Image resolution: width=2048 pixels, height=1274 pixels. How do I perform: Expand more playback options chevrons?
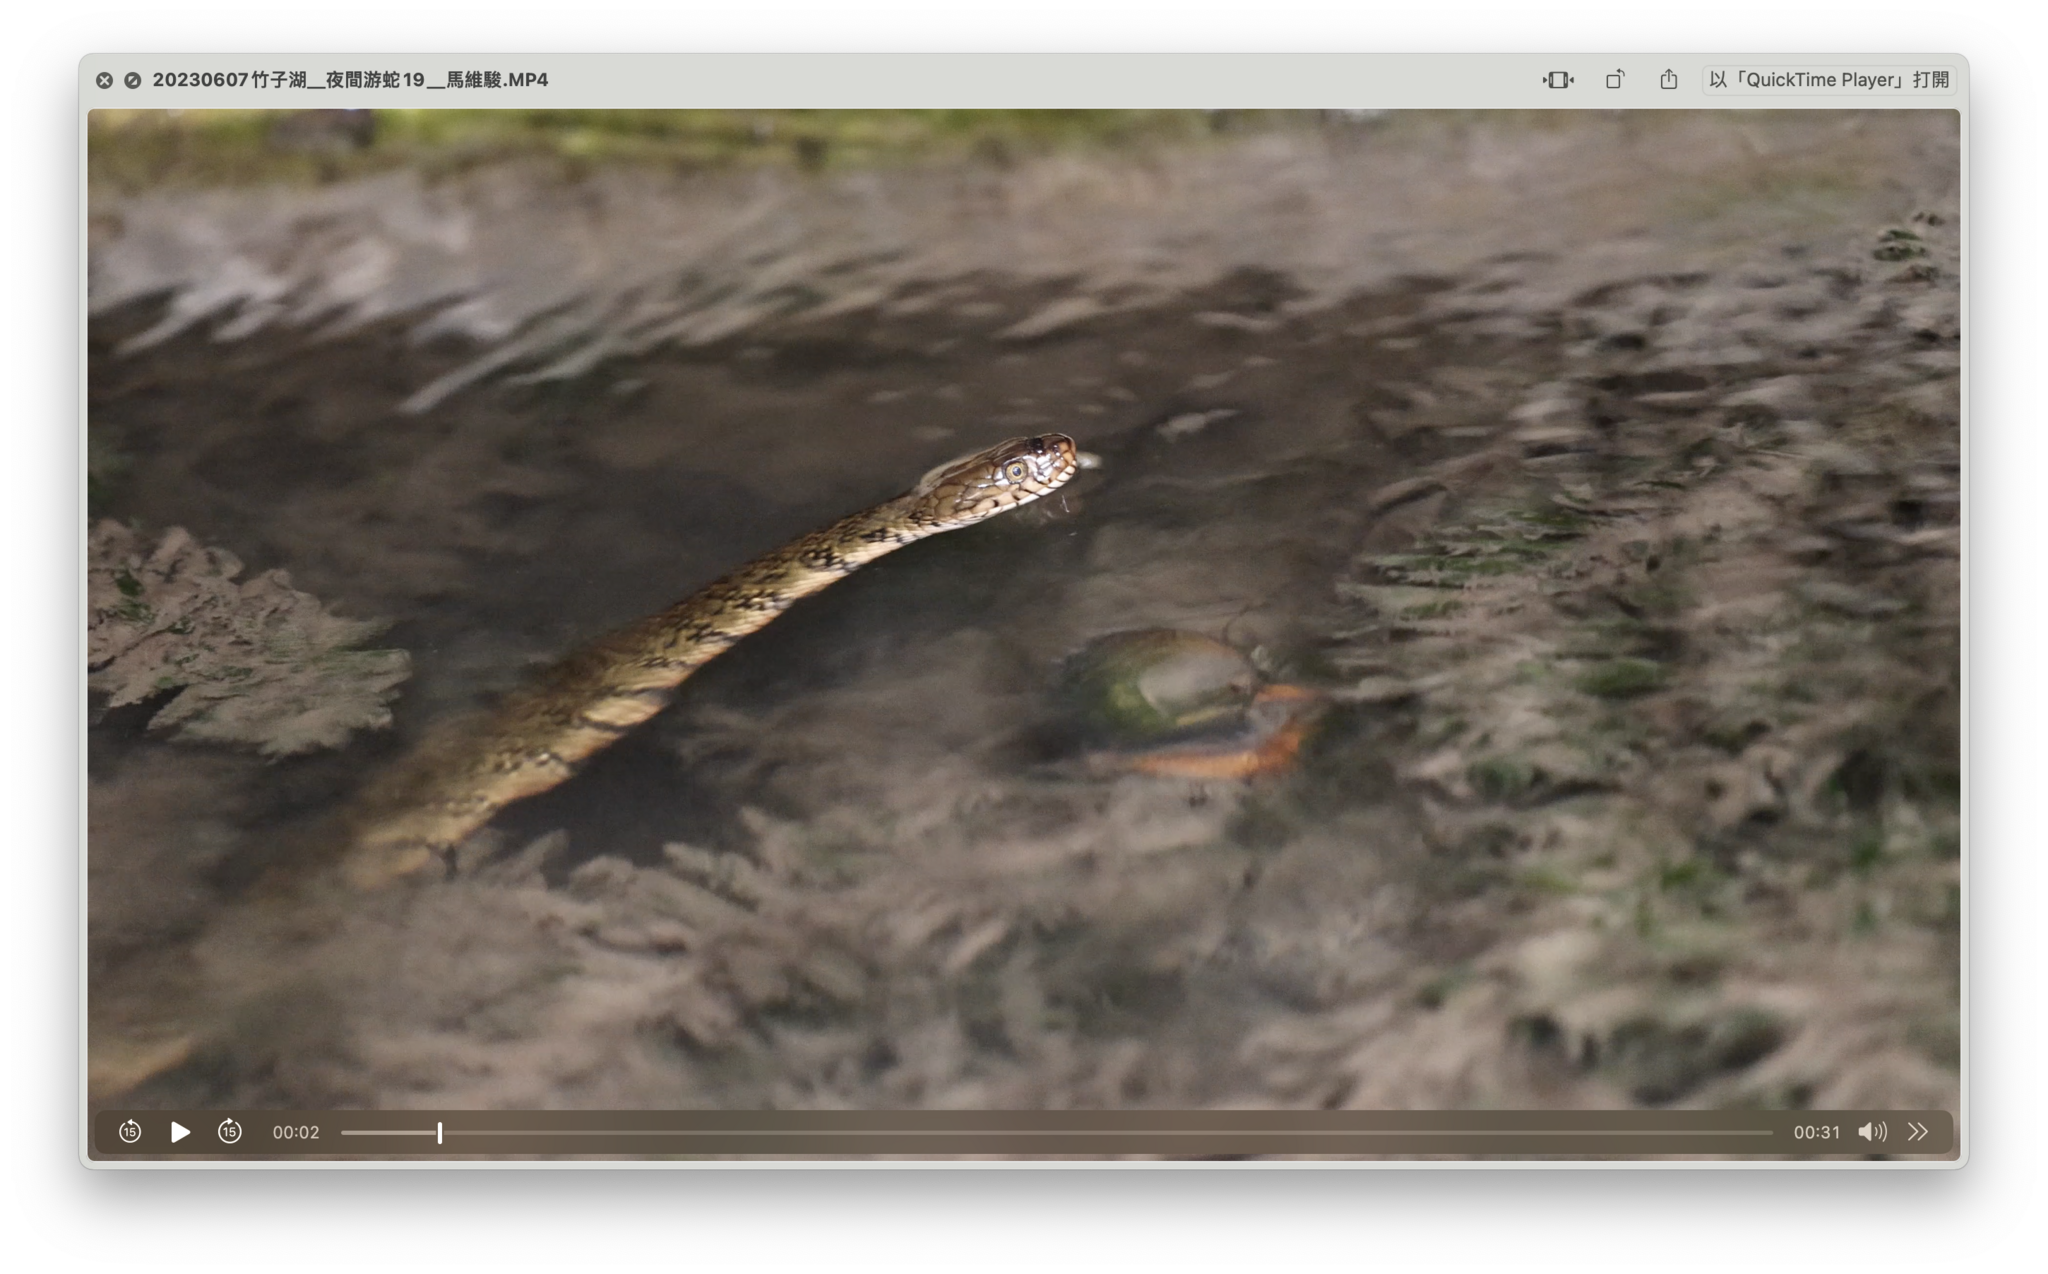click(1918, 1131)
